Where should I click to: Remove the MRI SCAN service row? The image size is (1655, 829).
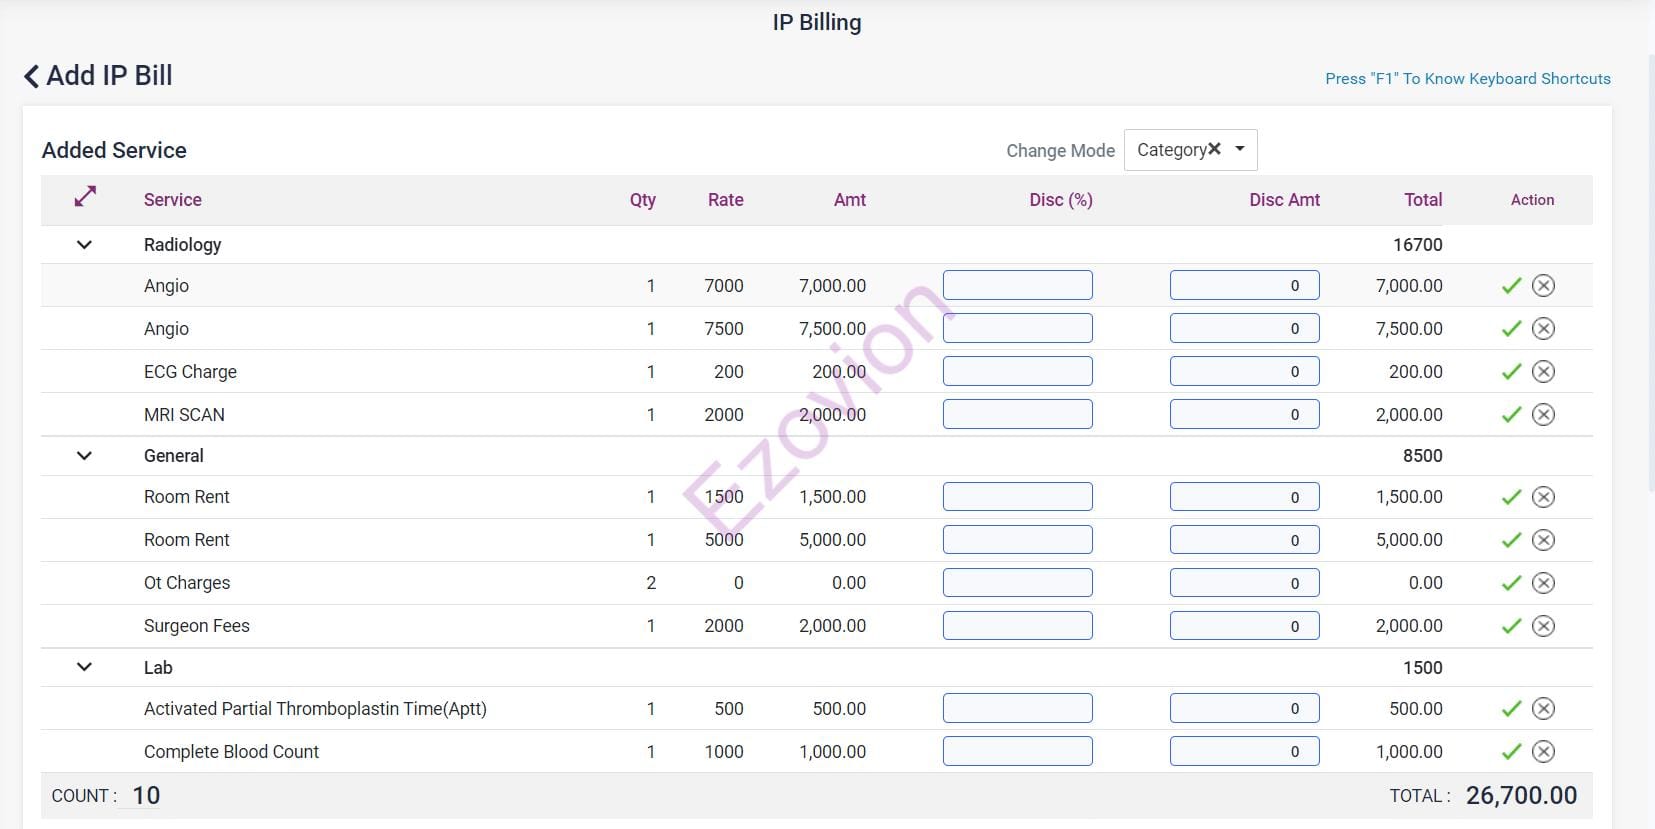coord(1543,415)
